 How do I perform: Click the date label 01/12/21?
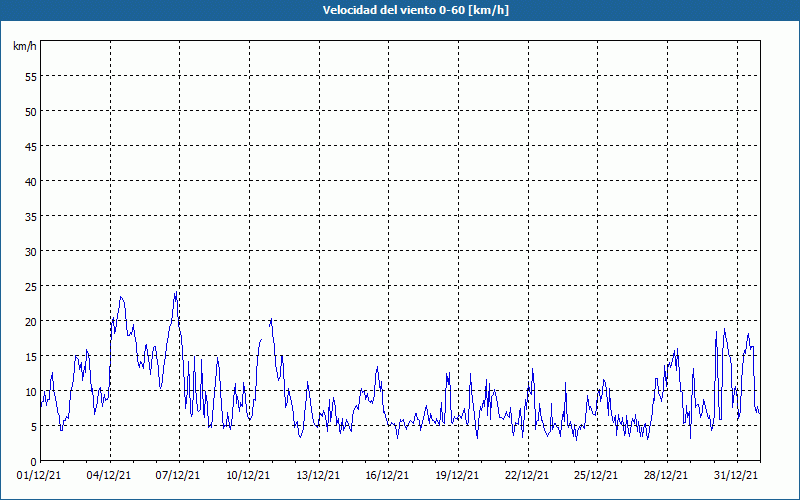(x=39, y=476)
